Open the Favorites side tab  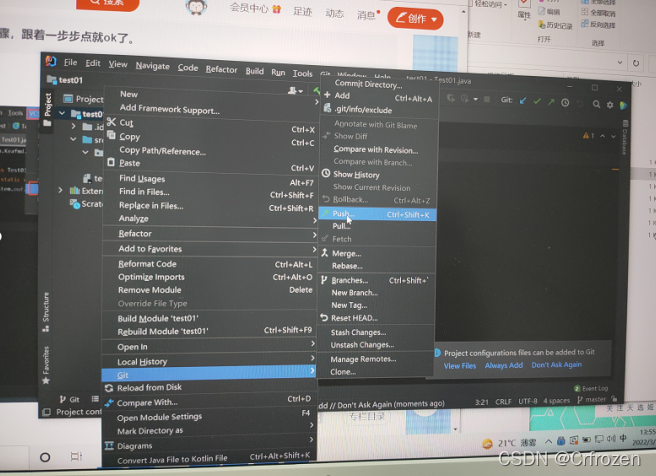click(46, 365)
